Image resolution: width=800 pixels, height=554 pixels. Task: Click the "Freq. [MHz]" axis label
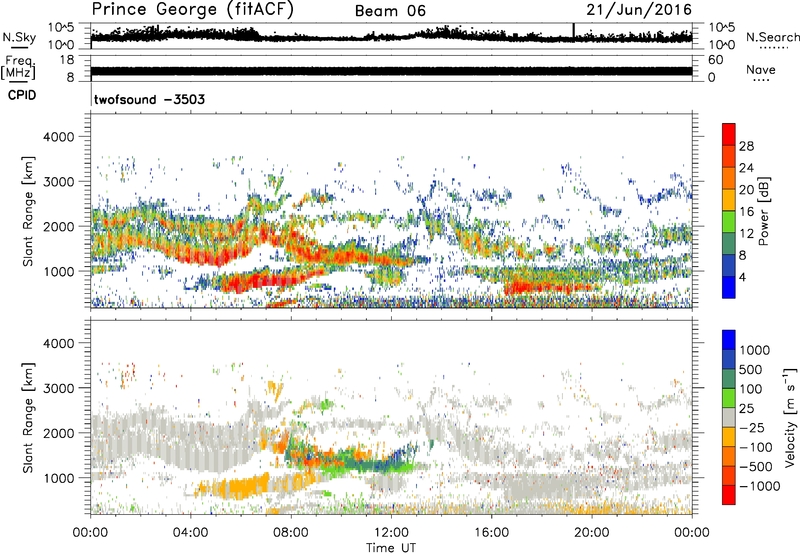tap(18, 68)
